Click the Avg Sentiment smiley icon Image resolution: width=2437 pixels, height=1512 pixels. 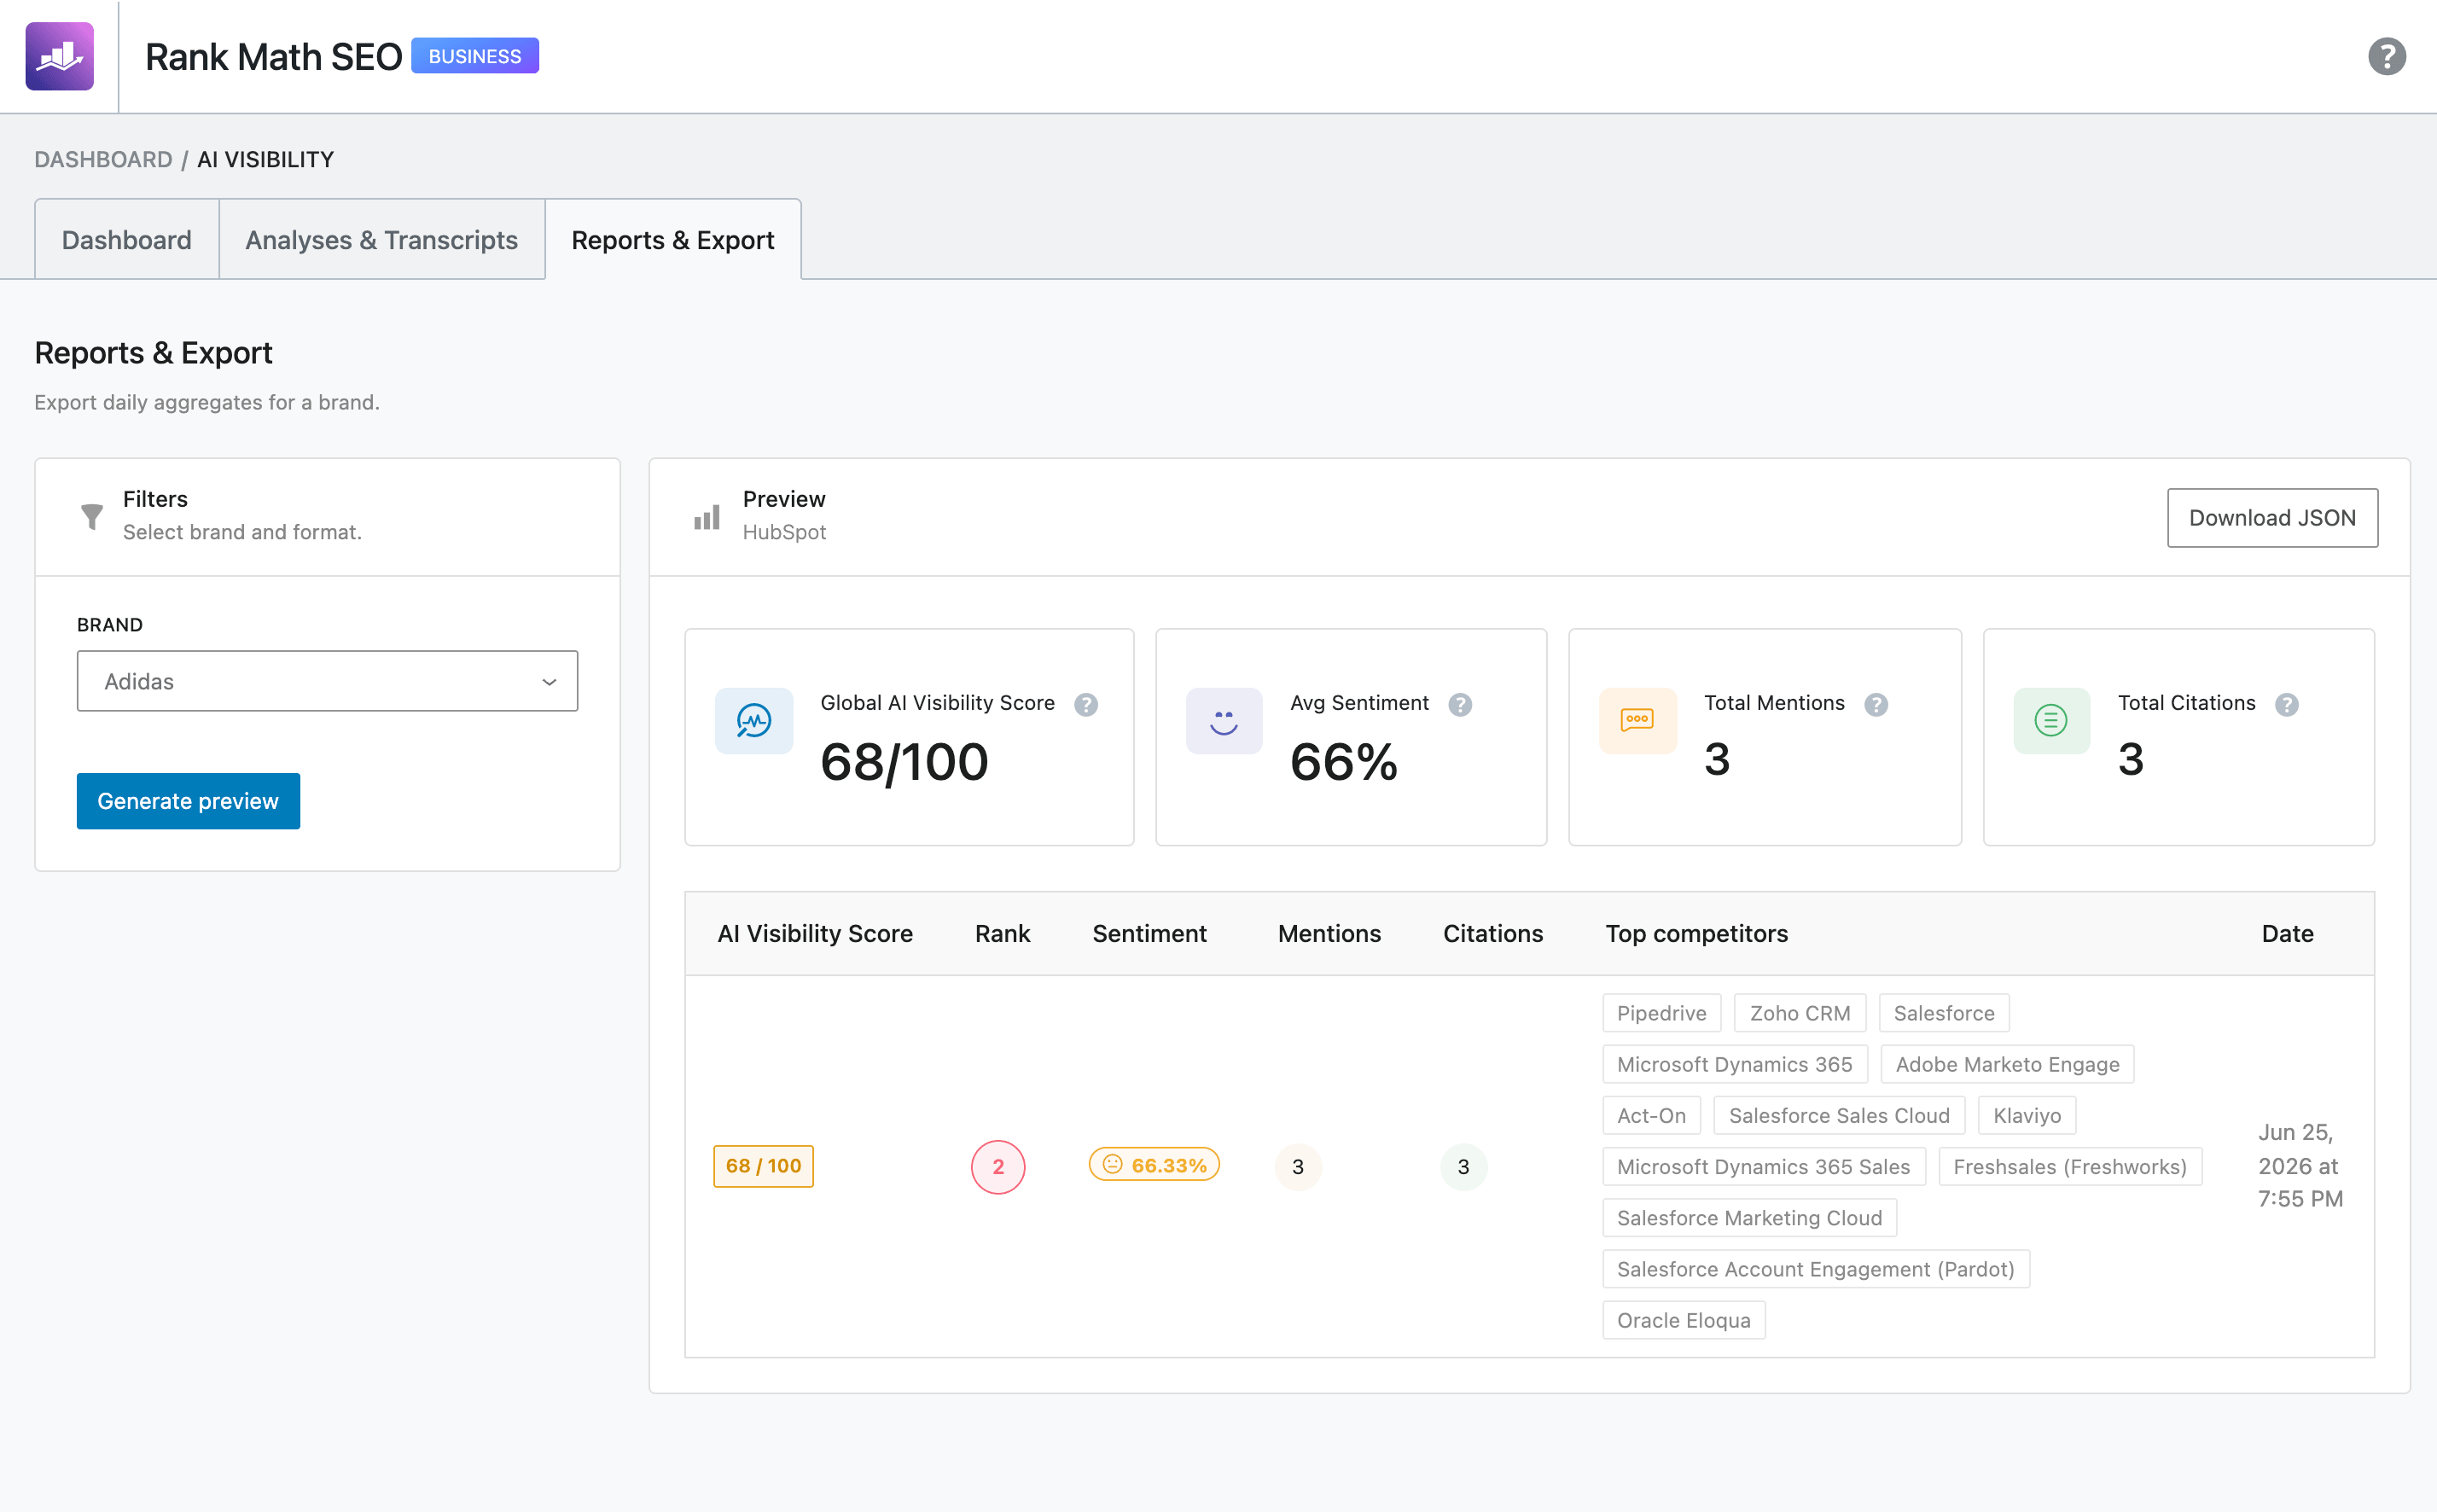(1224, 720)
